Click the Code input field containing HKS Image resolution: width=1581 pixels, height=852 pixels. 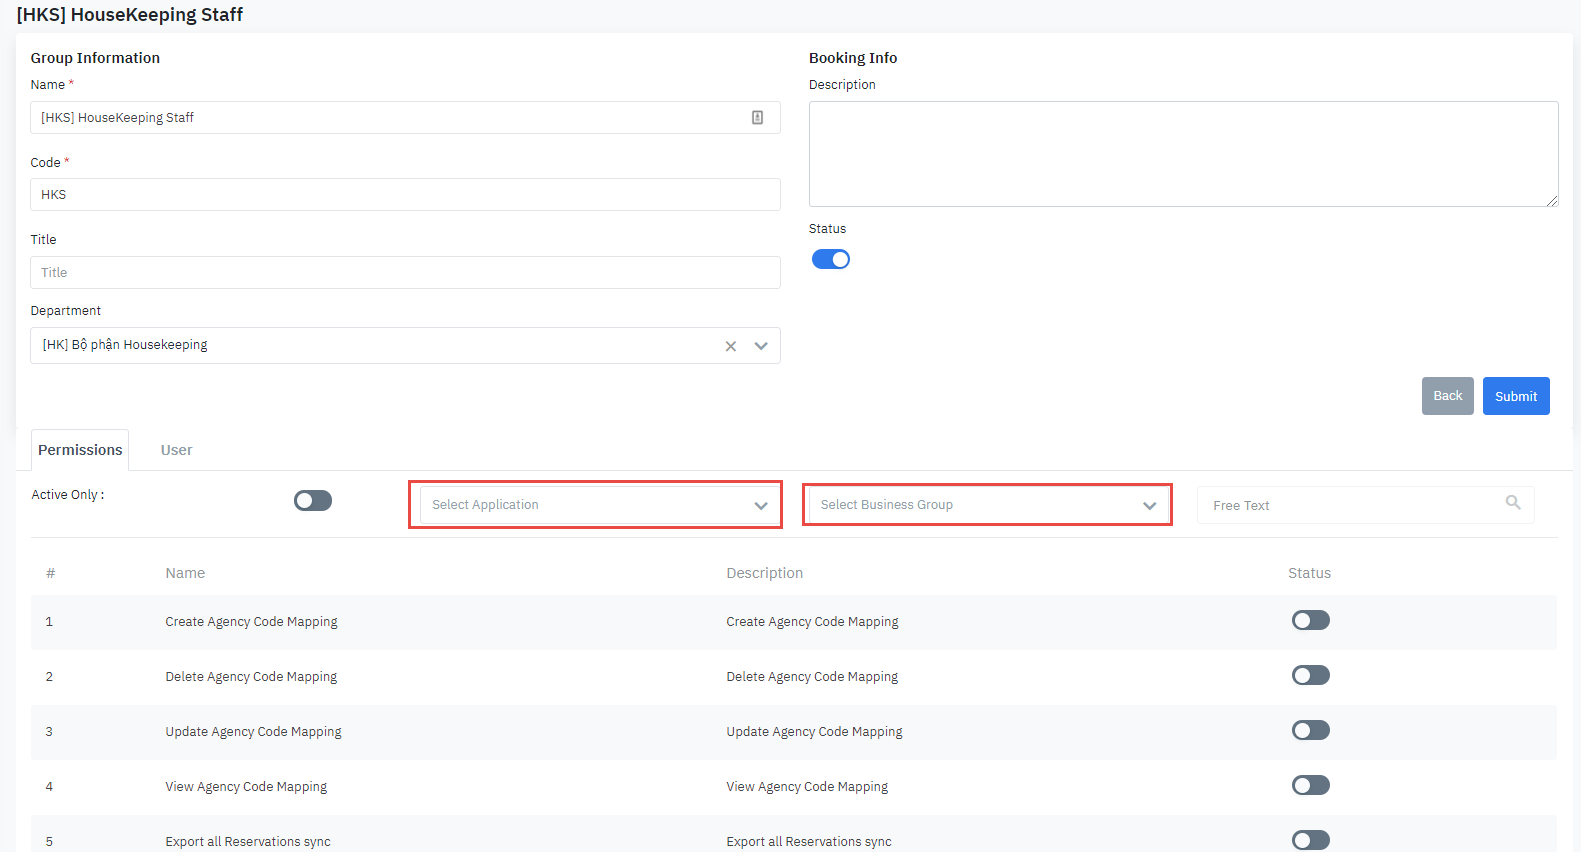[405, 195]
